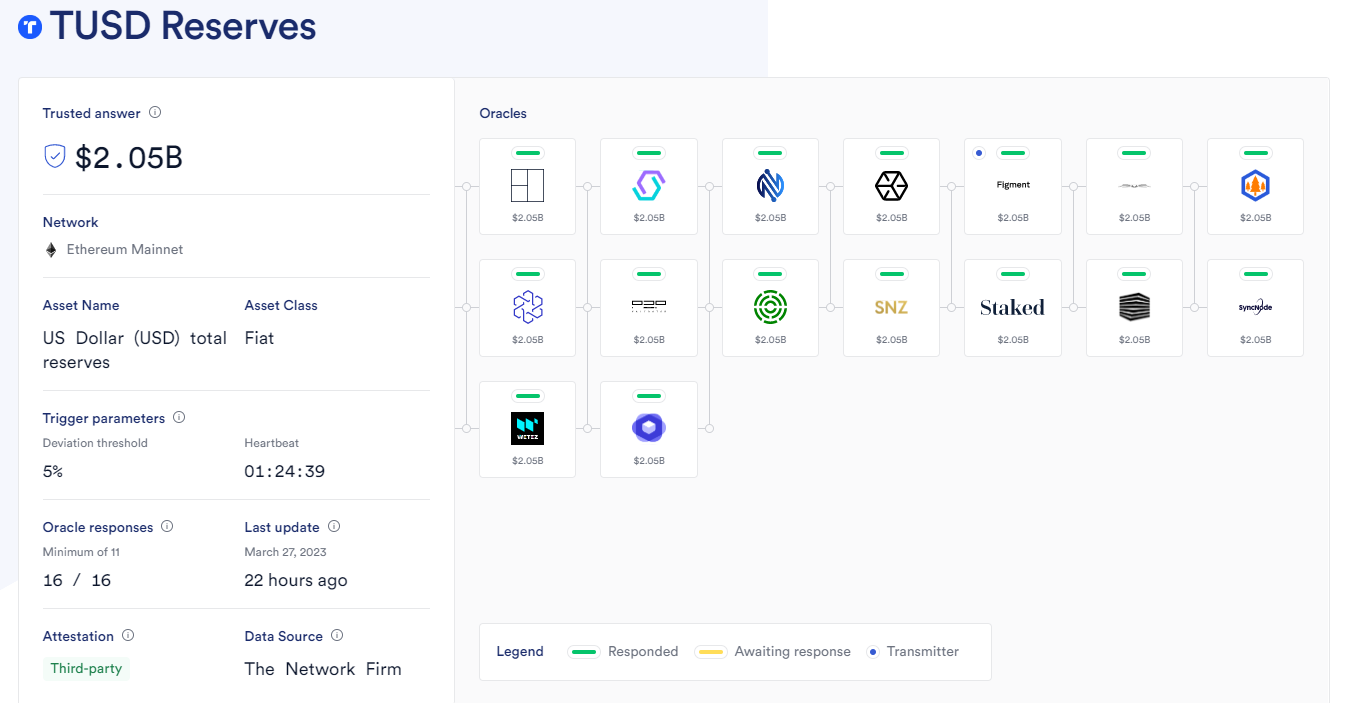The image size is (1348, 703).
Task: Open the Trusted answer info tooltip icon
Action: (x=155, y=113)
